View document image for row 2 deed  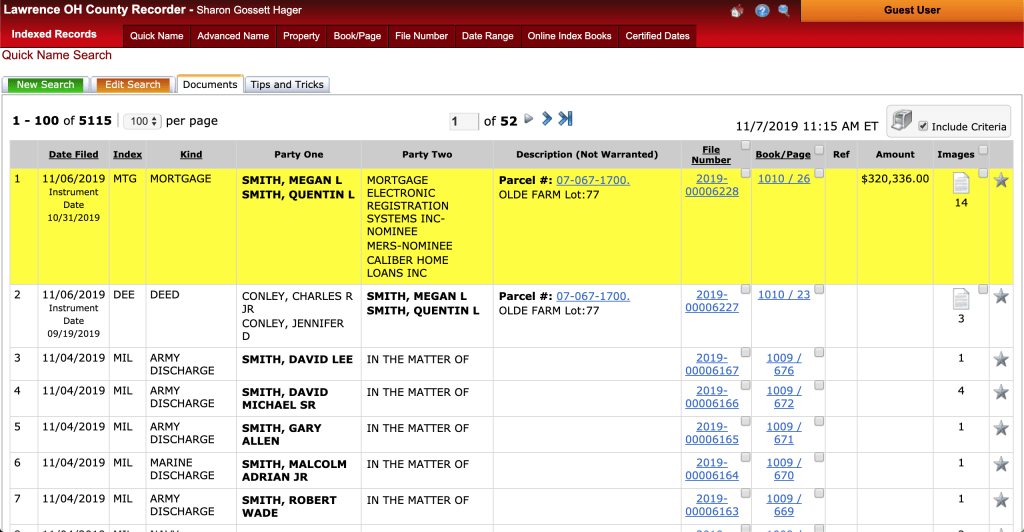coord(961,300)
